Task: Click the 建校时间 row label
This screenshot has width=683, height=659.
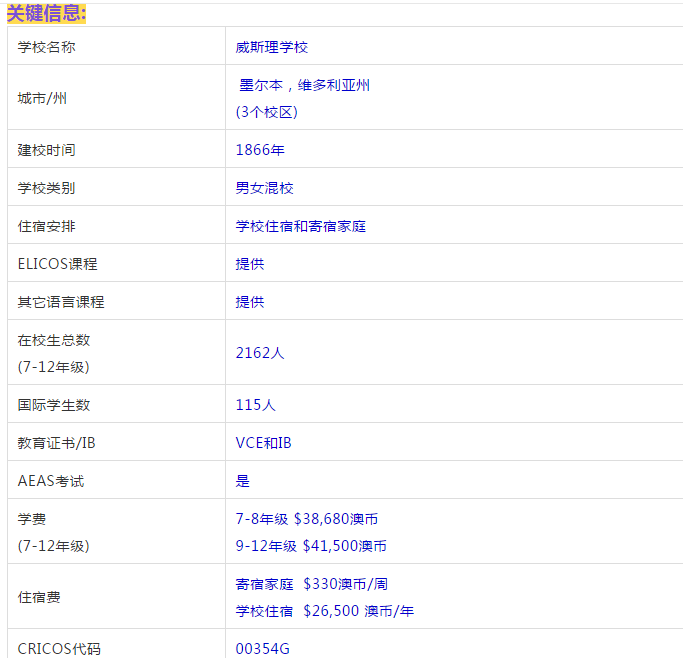Action: [47, 150]
